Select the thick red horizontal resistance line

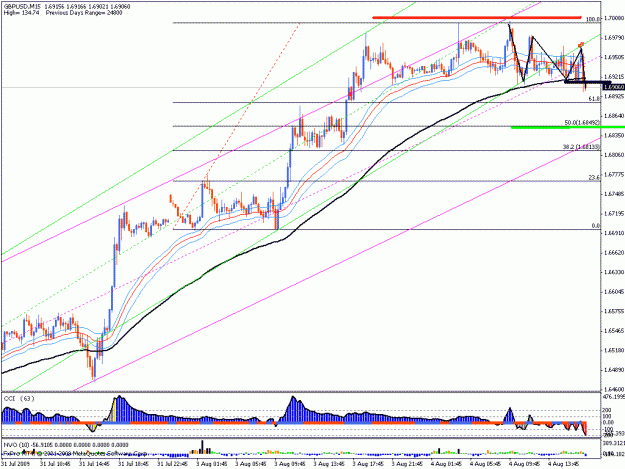pyautogui.click(x=477, y=17)
